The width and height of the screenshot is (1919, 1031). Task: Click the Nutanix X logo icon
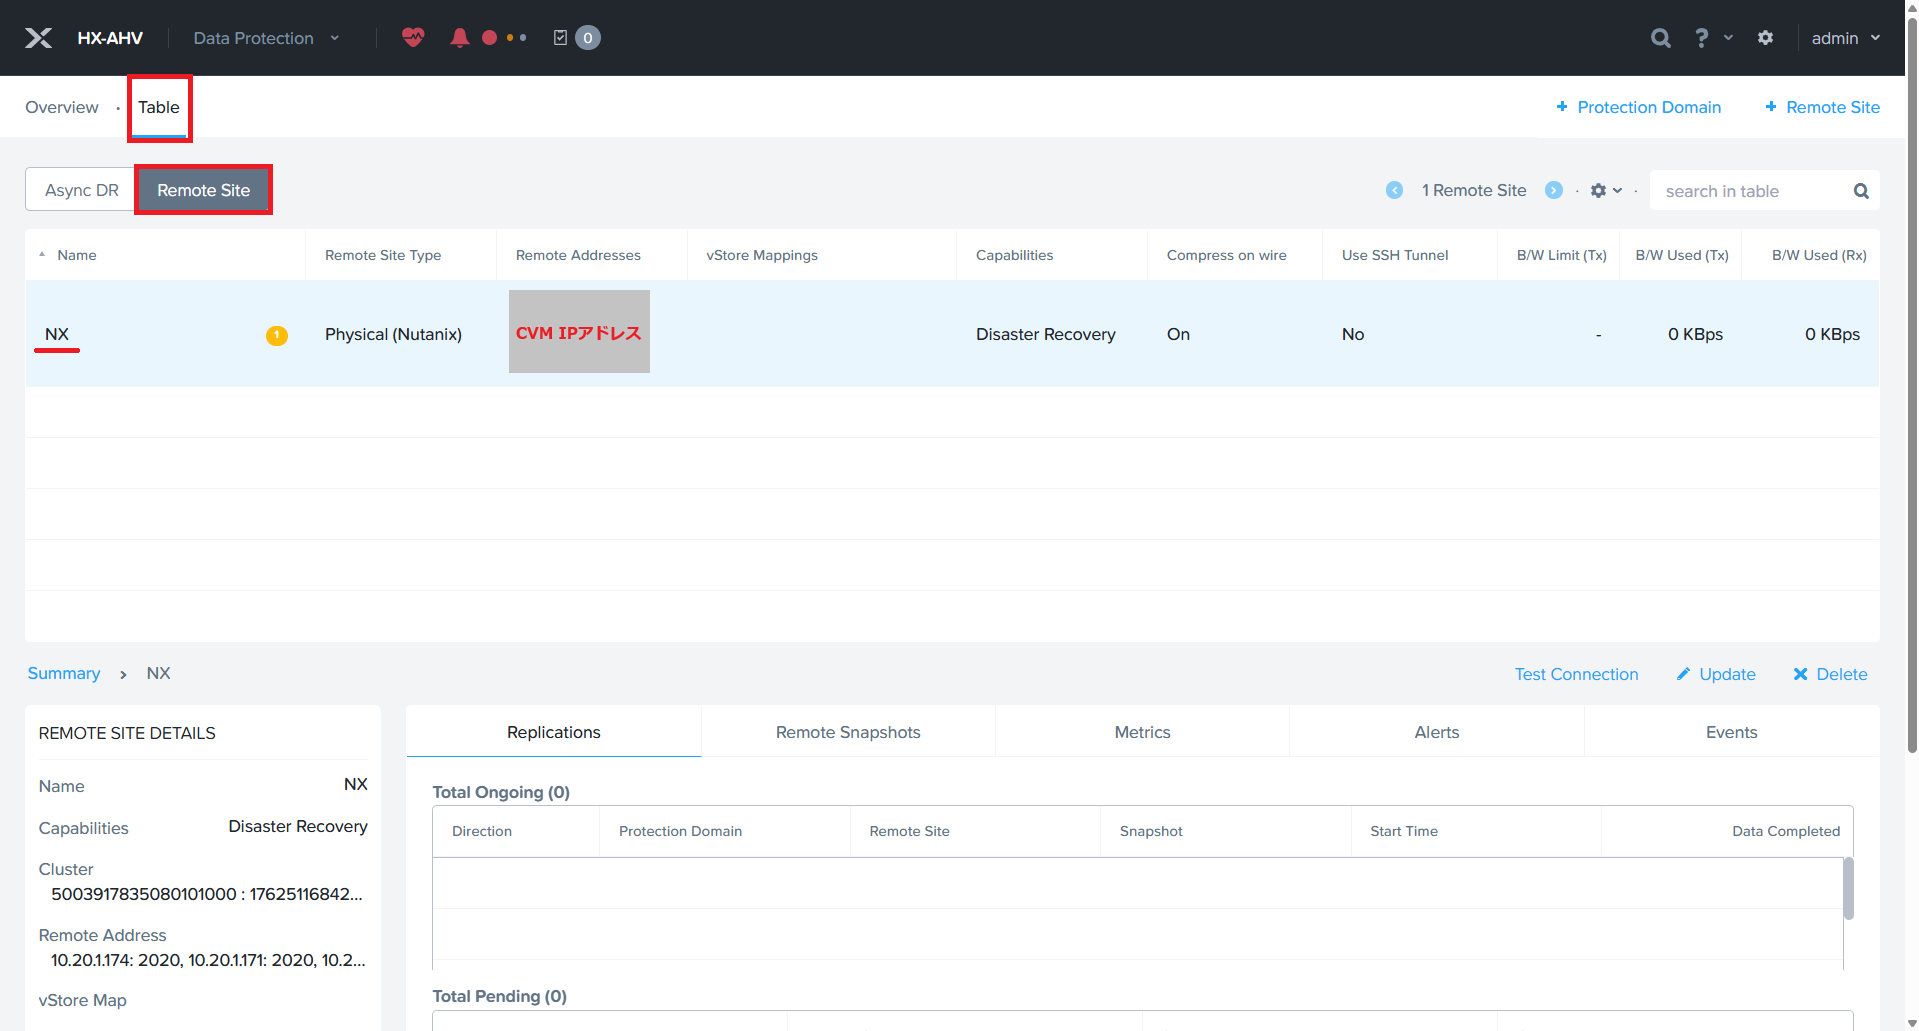[x=38, y=38]
